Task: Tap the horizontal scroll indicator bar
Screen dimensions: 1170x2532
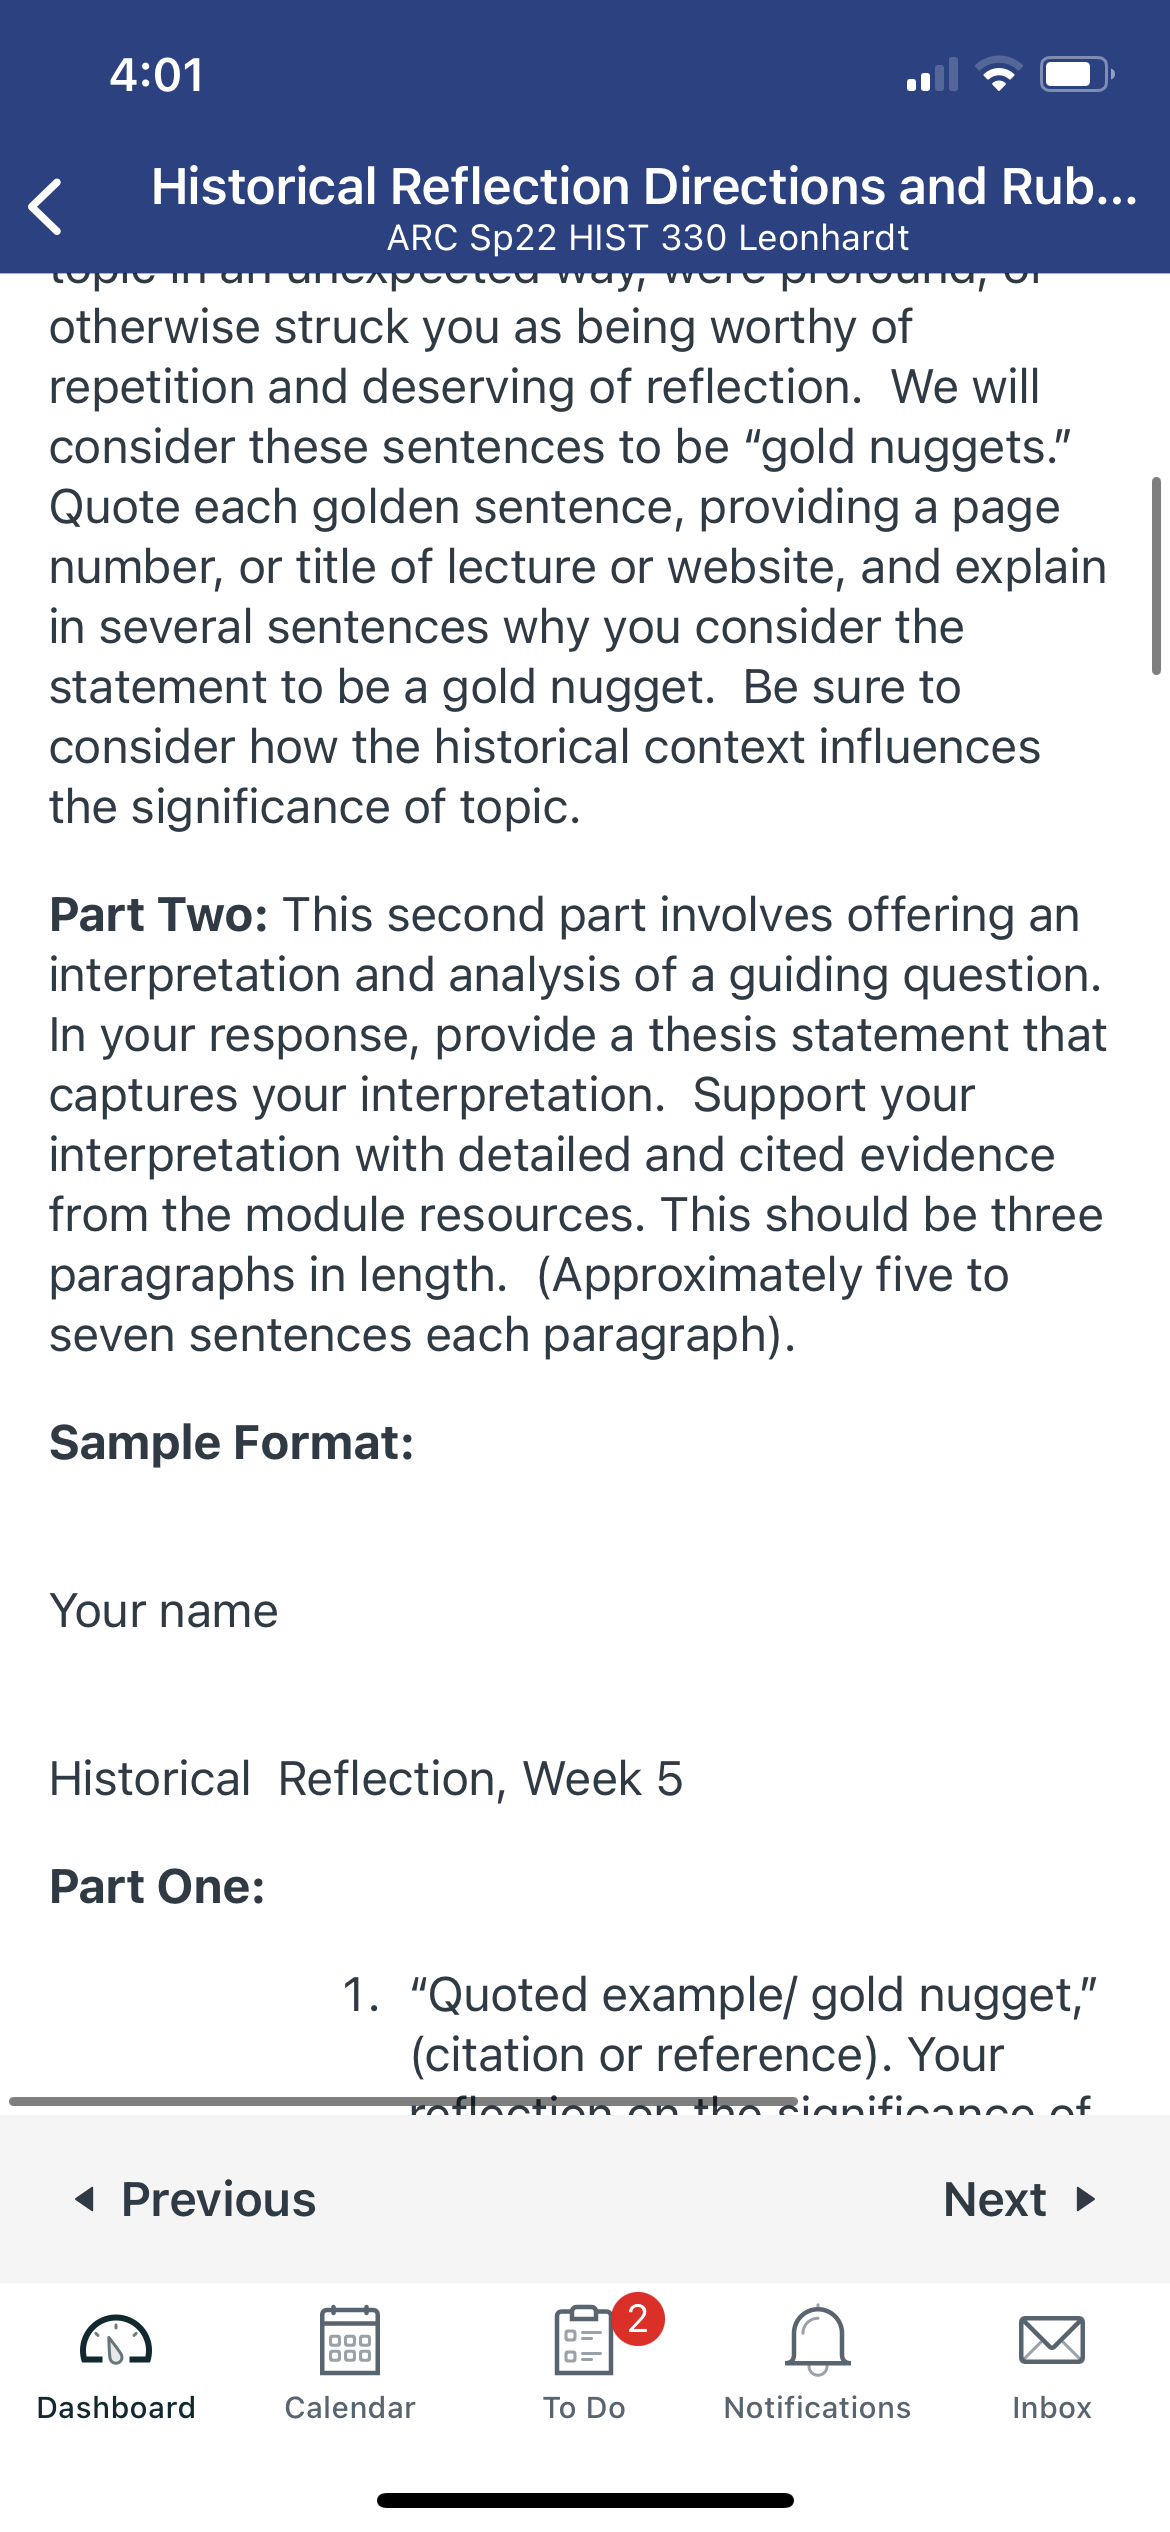Action: 403,2101
